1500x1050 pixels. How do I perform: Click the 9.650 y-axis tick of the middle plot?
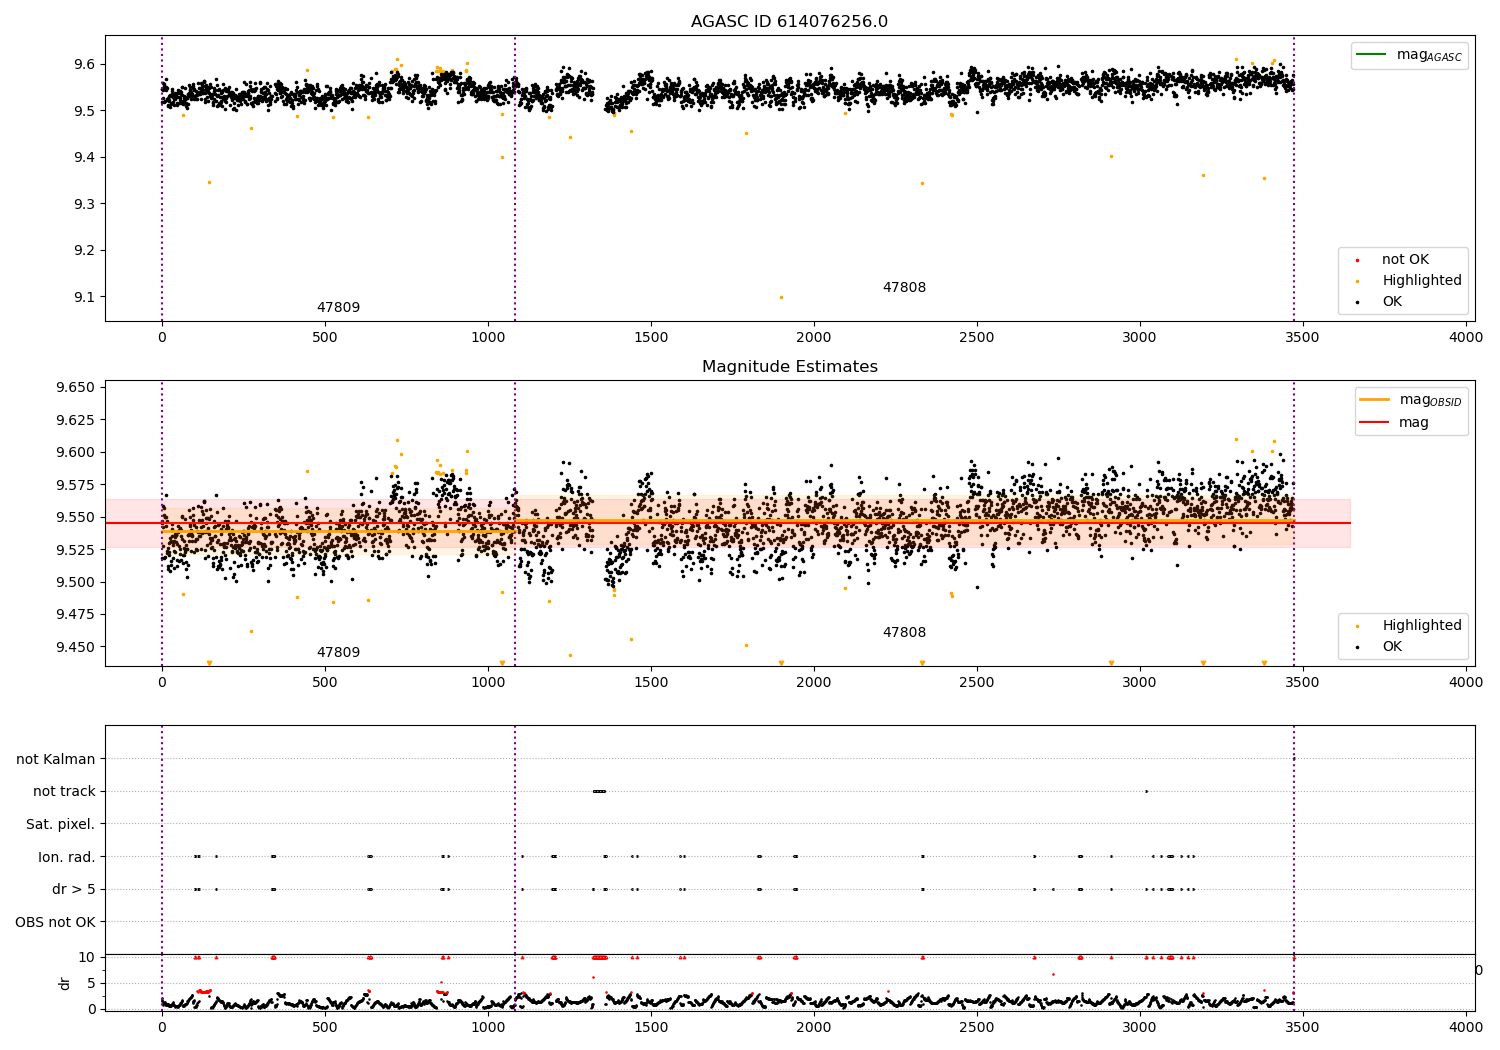pyautogui.click(x=75, y=388)
